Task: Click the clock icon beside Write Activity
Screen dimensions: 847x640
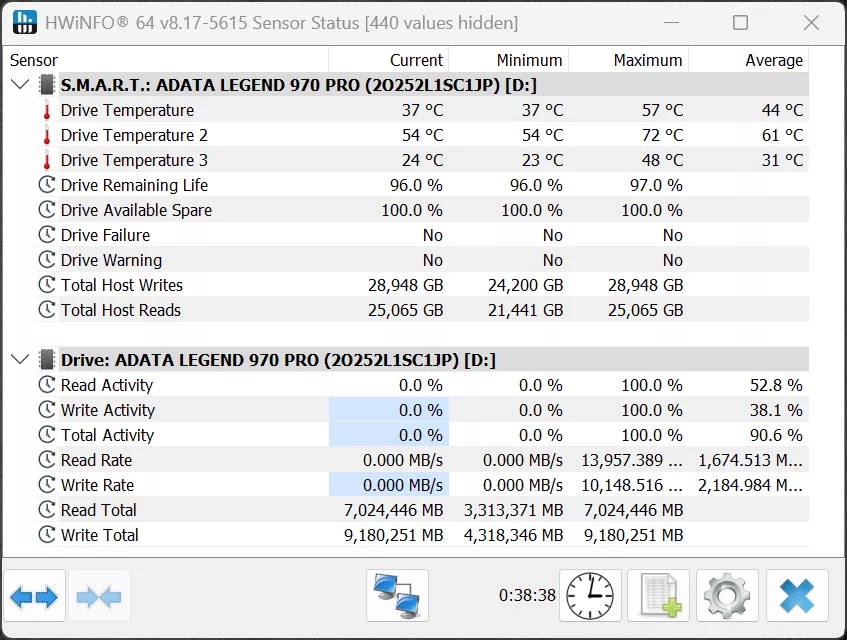Action: pos(47,409)
